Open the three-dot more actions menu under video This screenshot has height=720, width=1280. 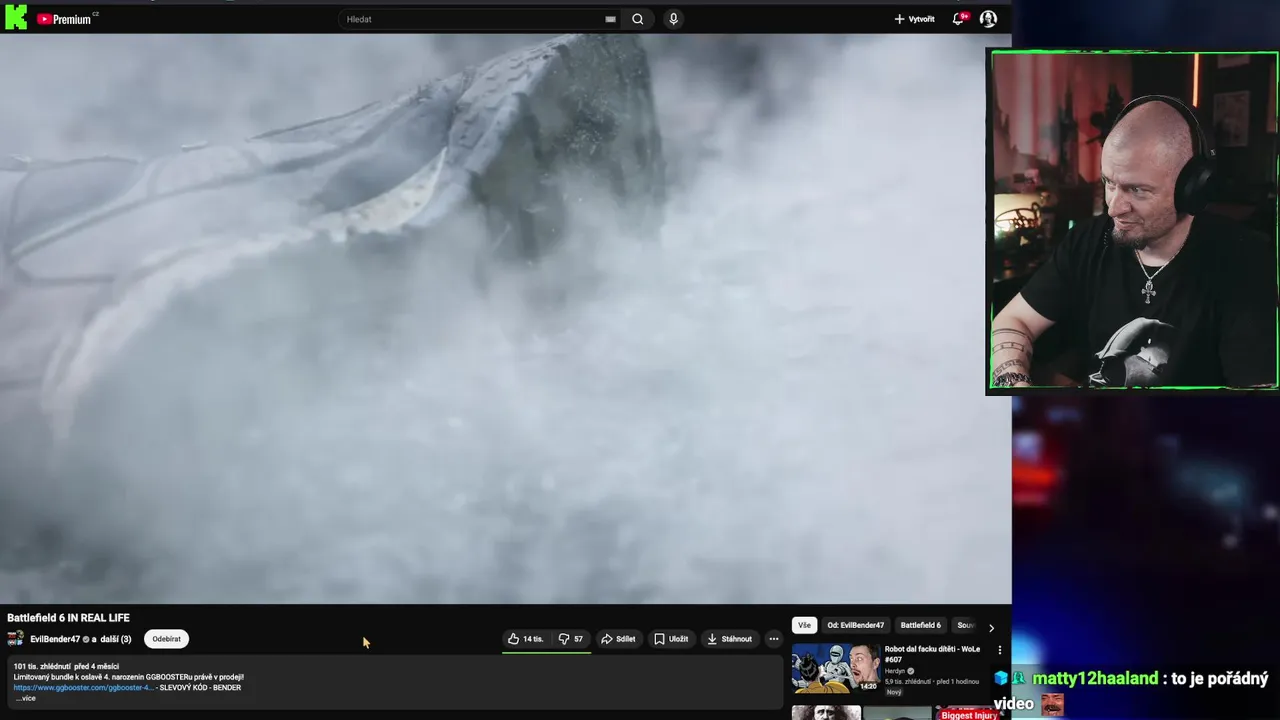773,639
